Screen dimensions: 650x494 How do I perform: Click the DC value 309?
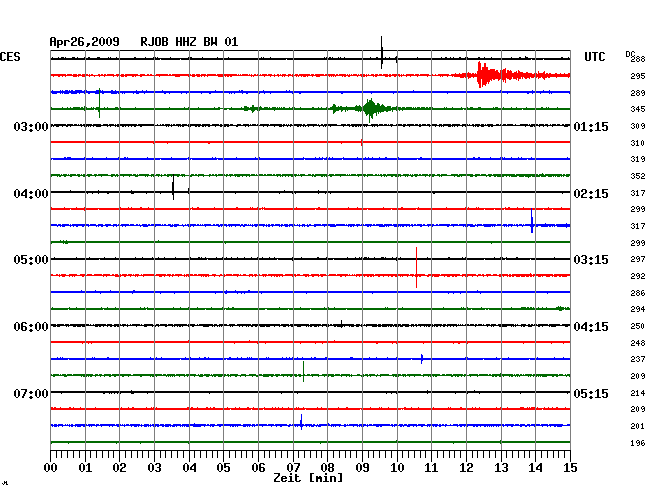(x=638, y=126)
